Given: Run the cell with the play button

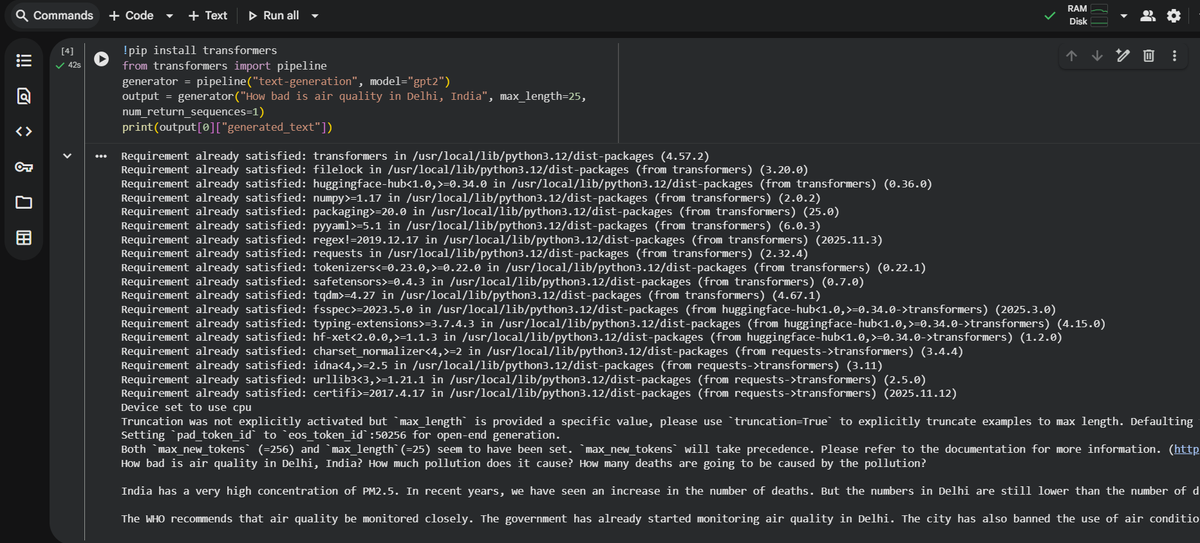Looking at the screenshot, I should coord(101,58).
